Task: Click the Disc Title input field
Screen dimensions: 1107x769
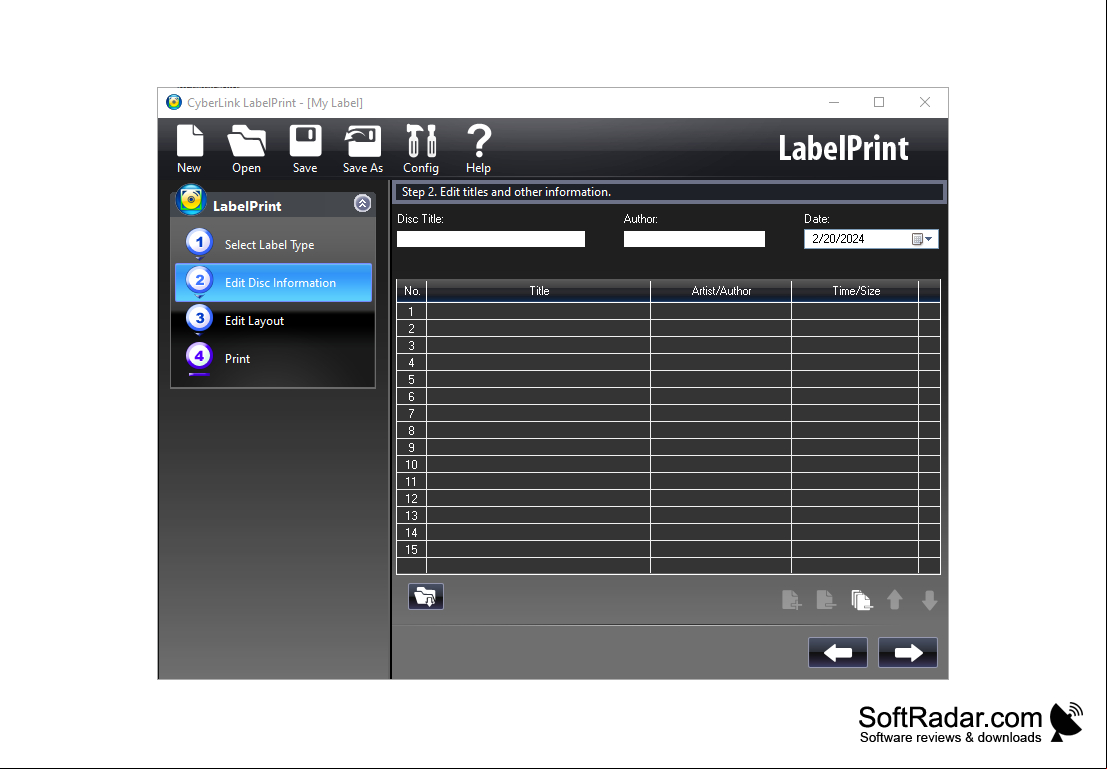Action: tap(491, 239)
